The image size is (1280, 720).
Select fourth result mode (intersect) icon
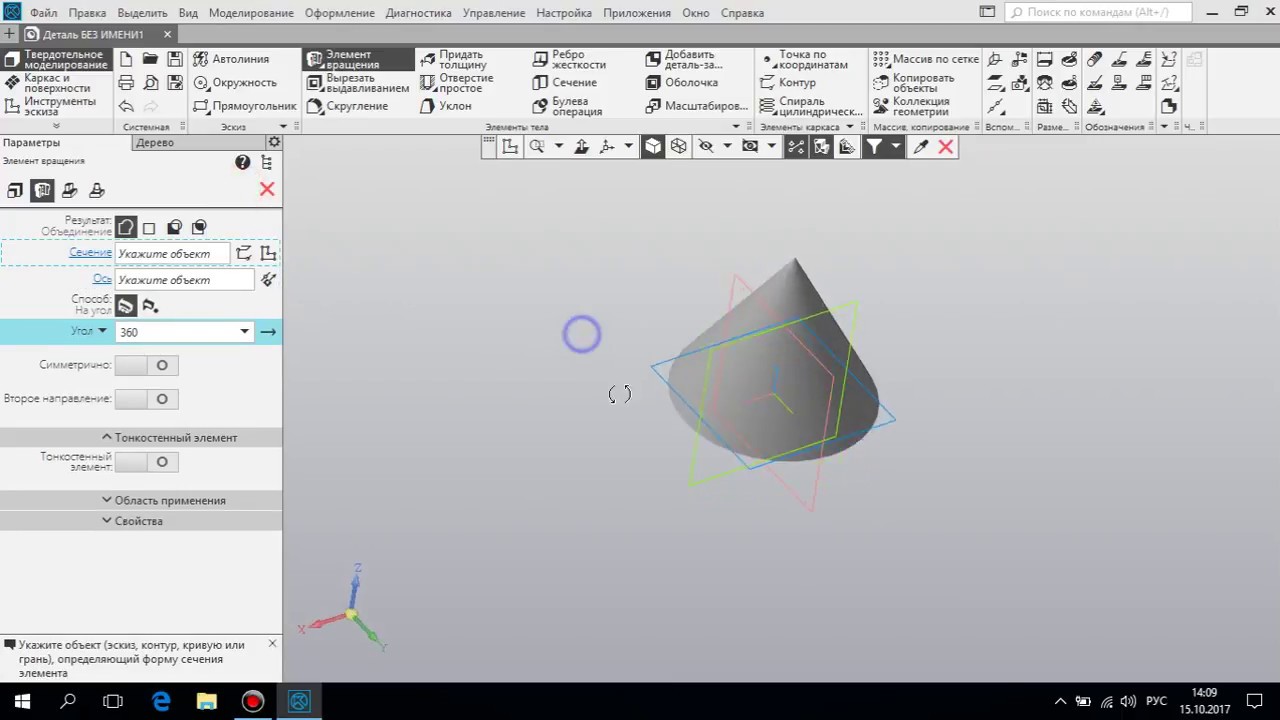click(199, 228)
